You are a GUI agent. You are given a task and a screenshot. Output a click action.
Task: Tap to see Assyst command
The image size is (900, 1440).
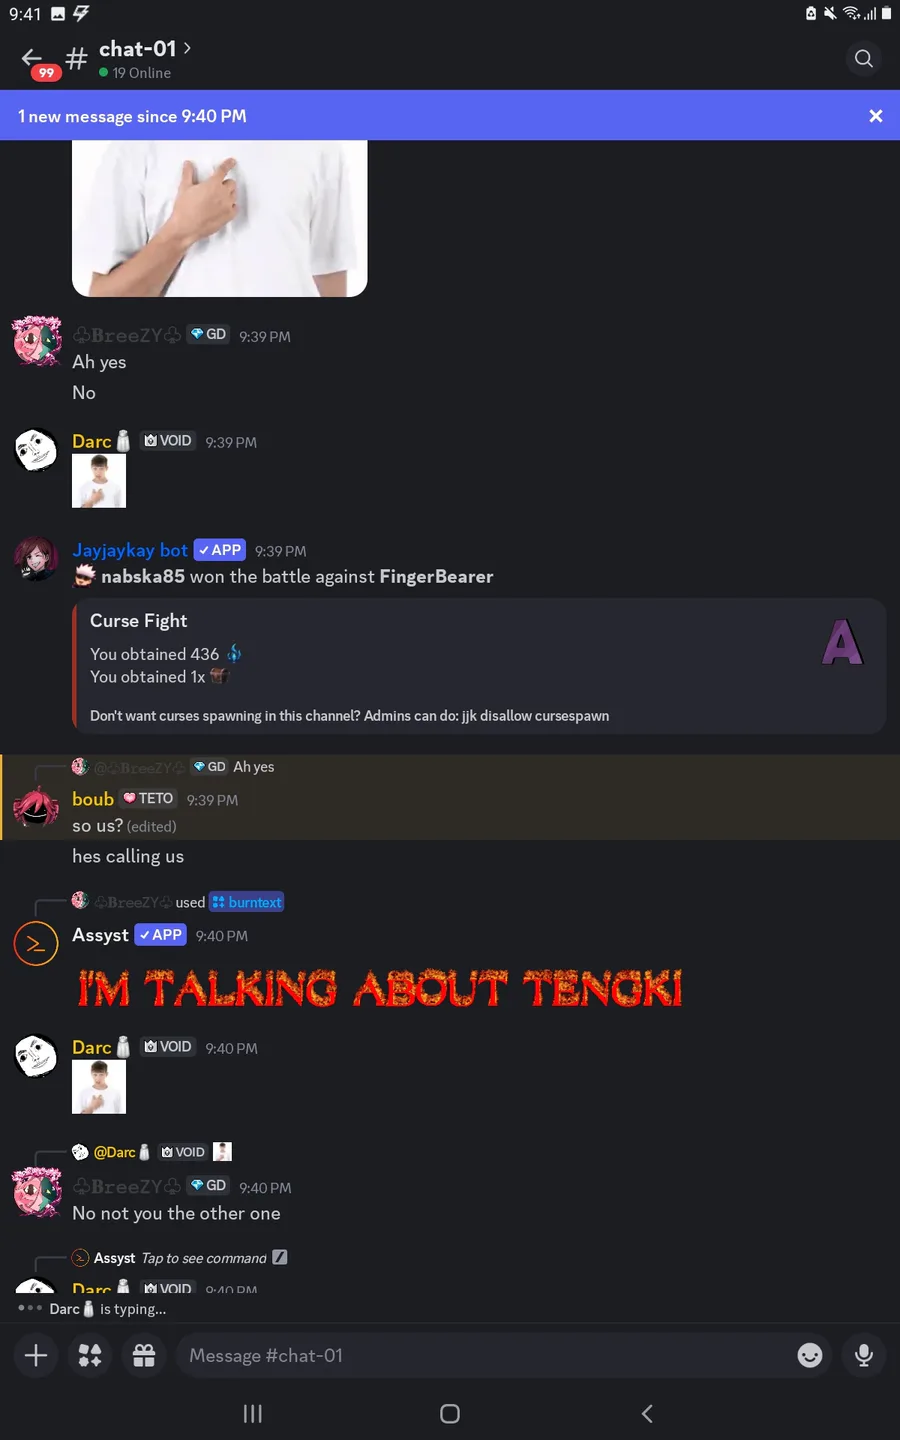click(204, 1258)
